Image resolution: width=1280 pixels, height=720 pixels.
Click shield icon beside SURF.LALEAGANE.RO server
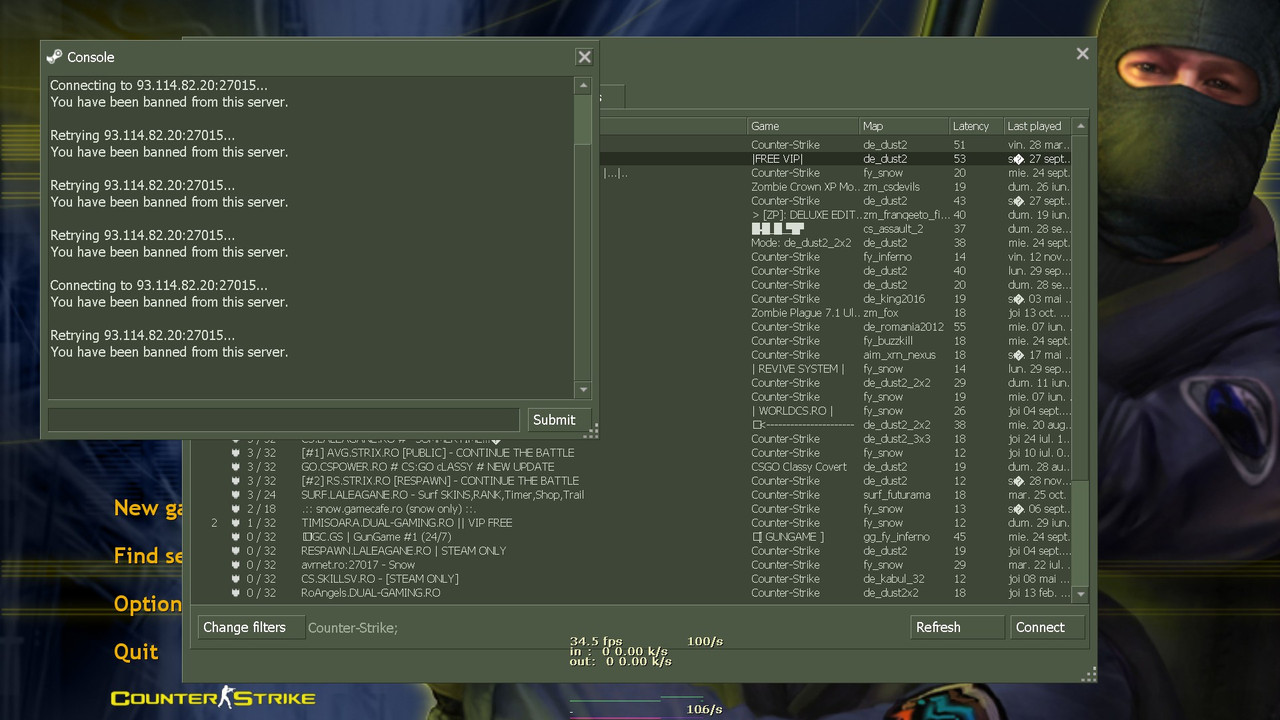tap(236, 495)
